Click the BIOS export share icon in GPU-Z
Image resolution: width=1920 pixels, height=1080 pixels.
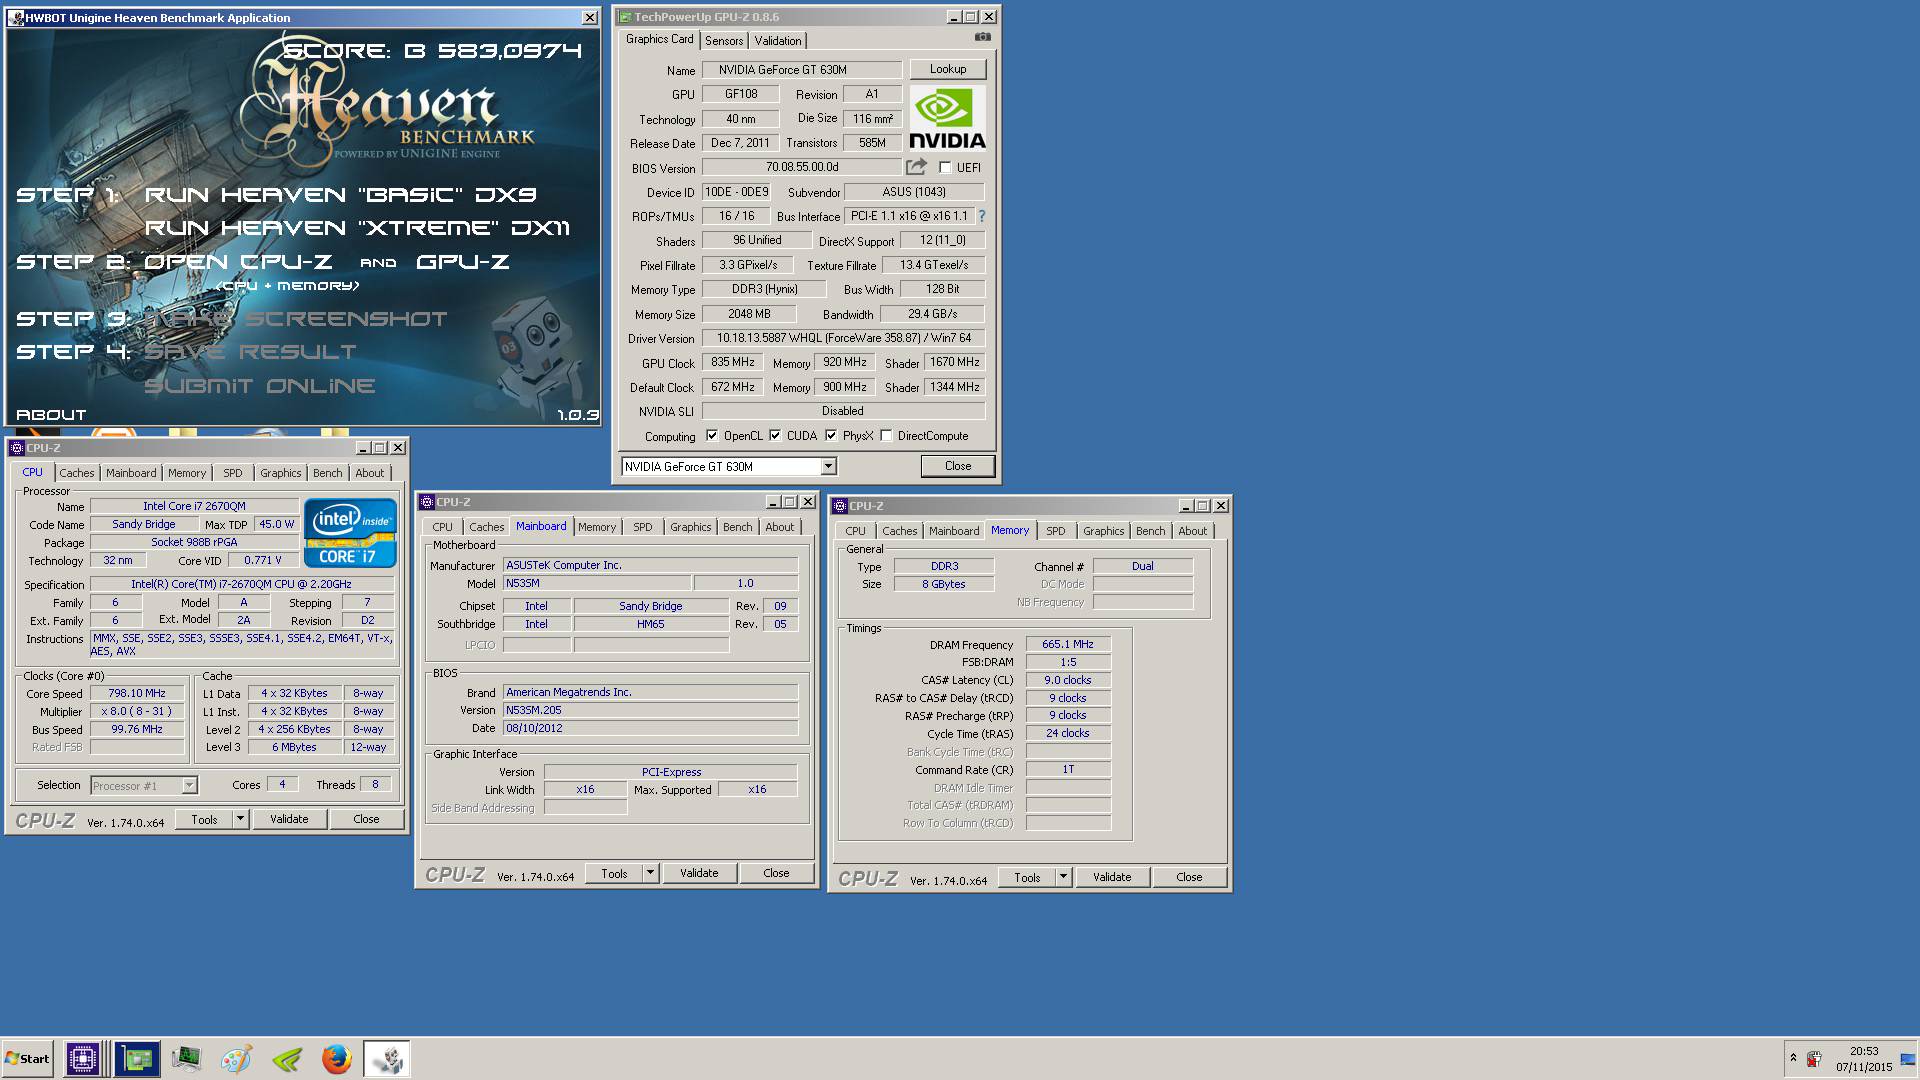[916, 167]
